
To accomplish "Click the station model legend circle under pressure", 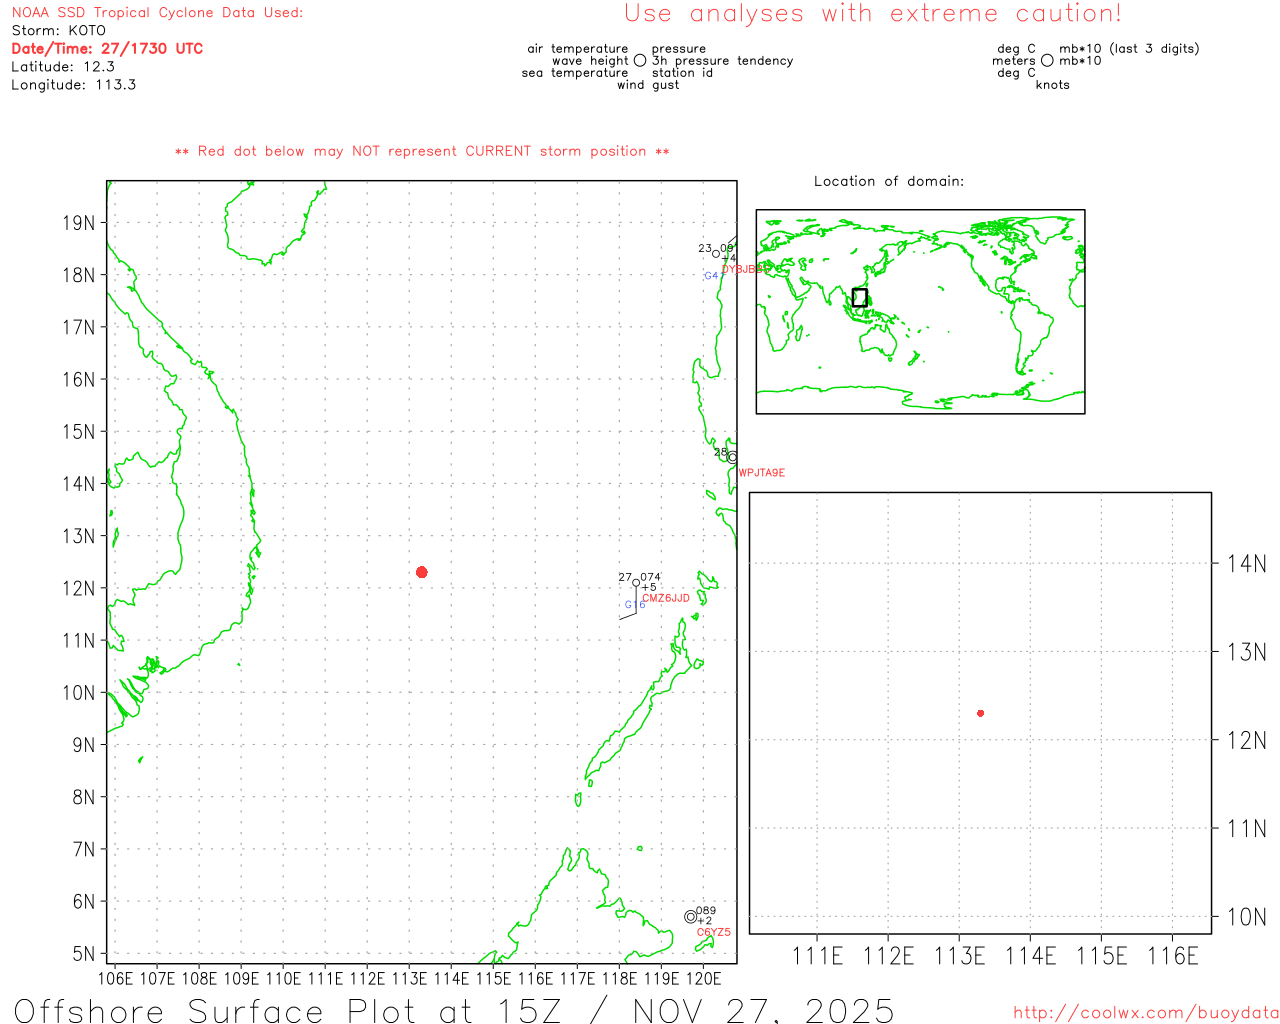I will 640,61.
